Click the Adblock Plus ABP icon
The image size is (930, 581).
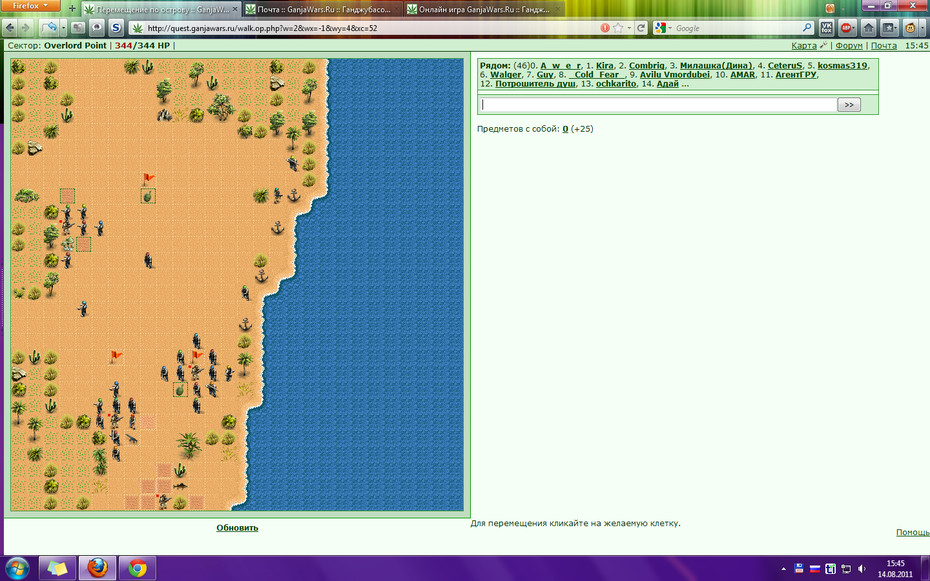click(845, 27)
